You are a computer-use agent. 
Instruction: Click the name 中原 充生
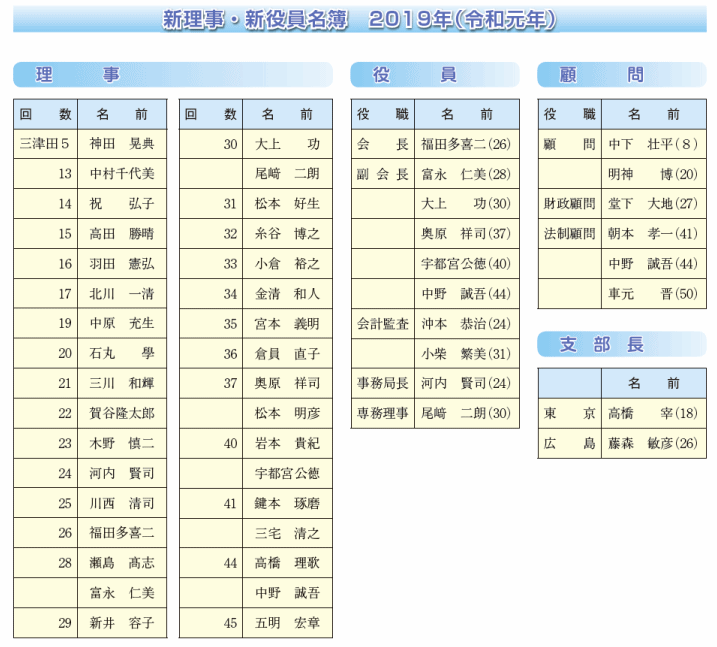pyautogui.click(x=122, y=324)
